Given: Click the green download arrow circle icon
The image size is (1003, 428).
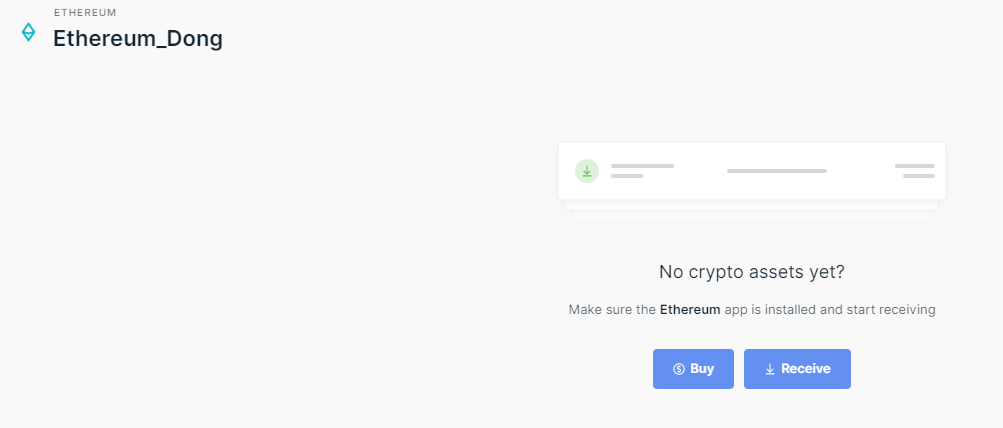Looking at the screenshot, I should [x=587, y=171].
